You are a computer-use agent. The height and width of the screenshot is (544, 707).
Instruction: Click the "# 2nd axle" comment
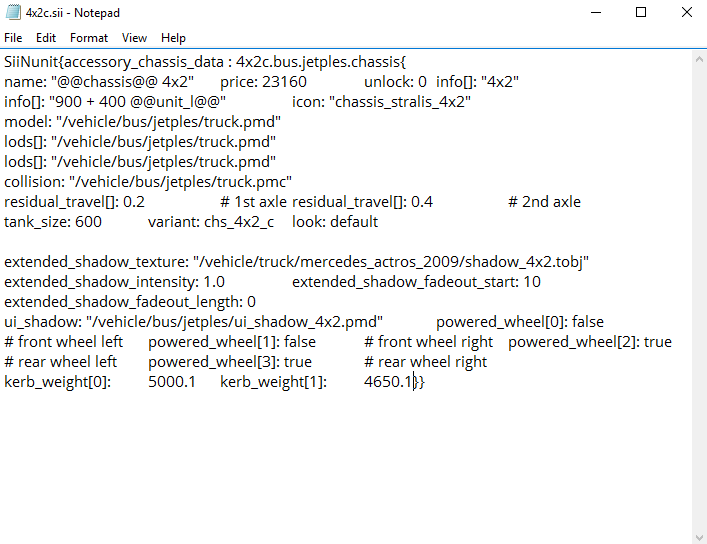(x=545, y=202)
